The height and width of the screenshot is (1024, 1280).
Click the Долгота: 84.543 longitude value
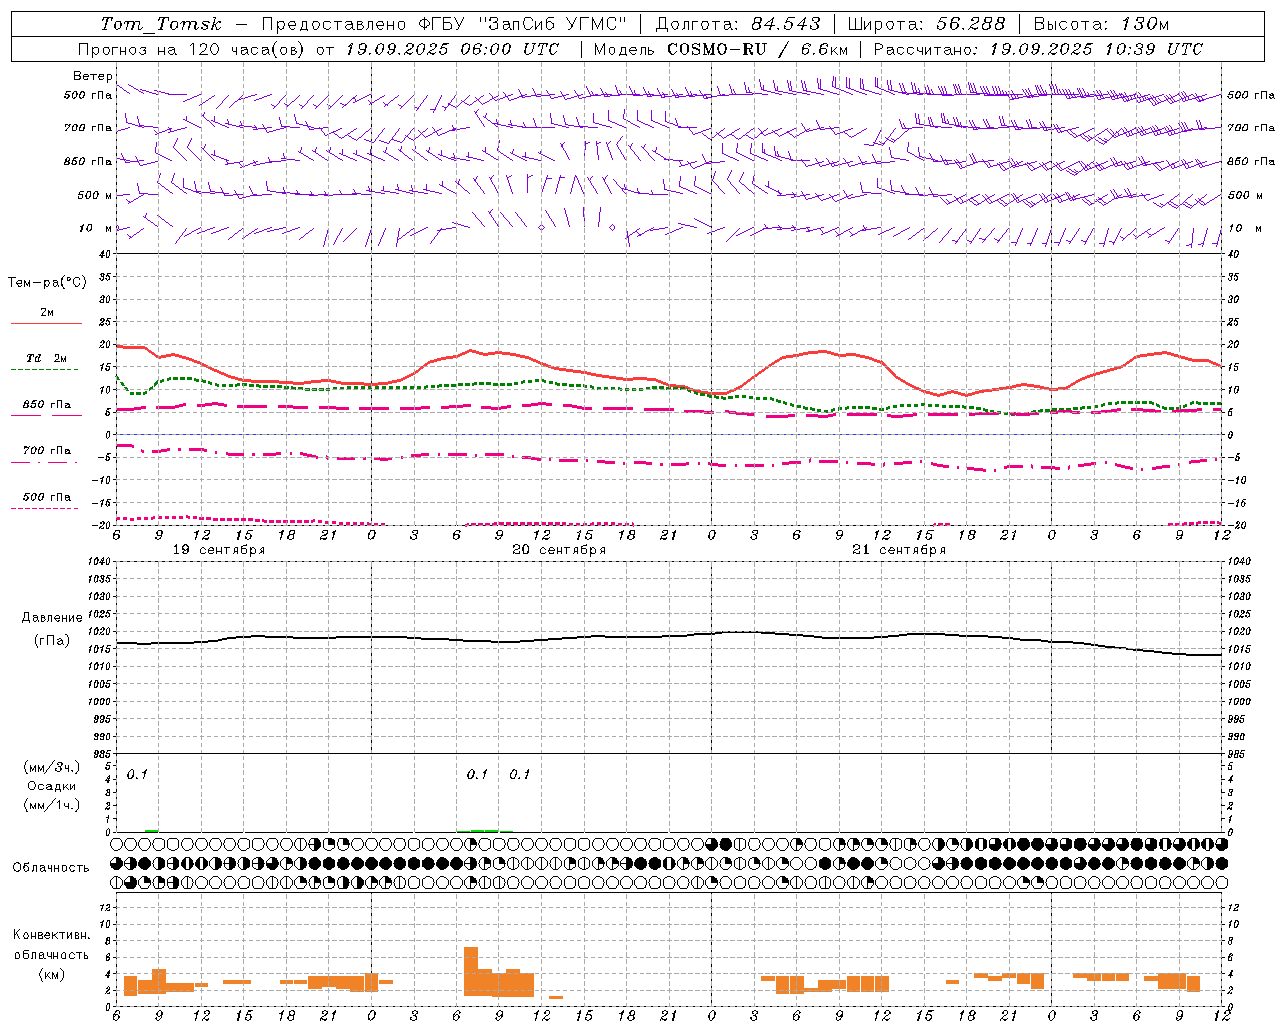[x=738, y=24]
